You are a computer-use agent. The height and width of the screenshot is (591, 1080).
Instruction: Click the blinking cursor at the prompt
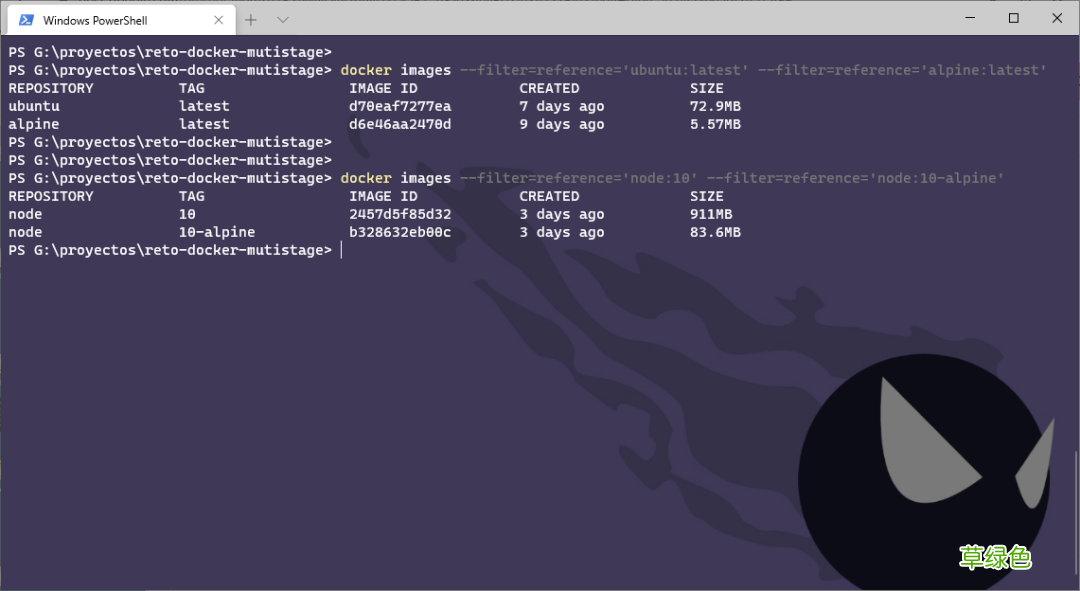pyautogui.click(x=341, y=250)
